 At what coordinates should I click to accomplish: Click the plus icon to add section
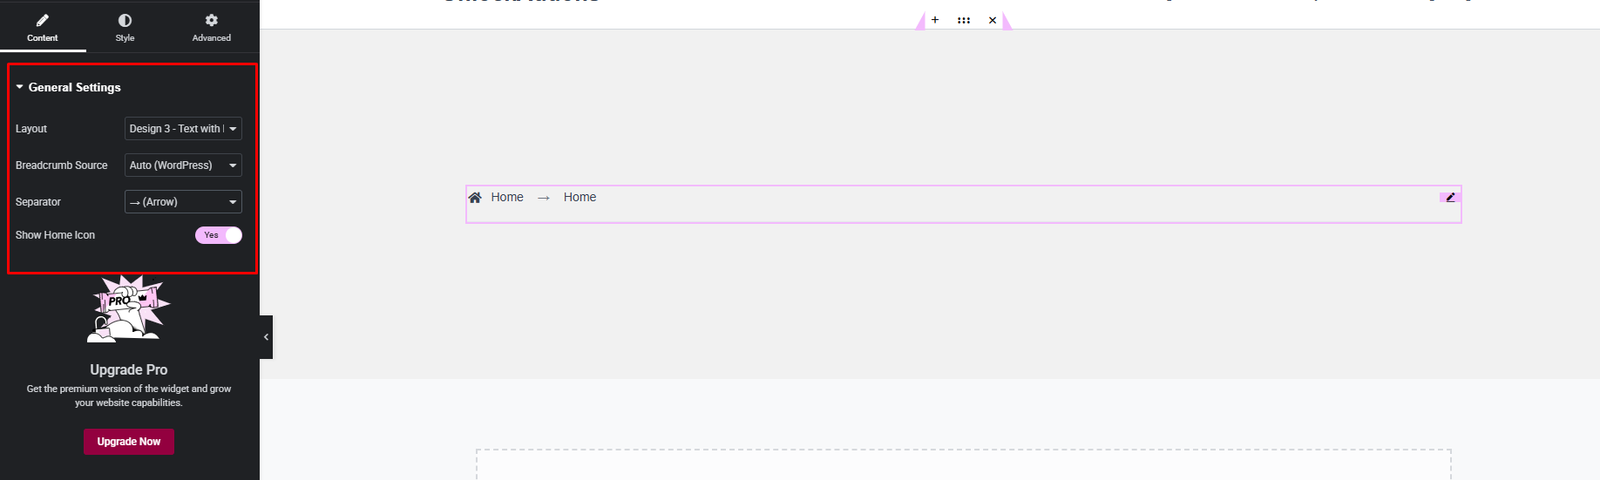(935, 20)
